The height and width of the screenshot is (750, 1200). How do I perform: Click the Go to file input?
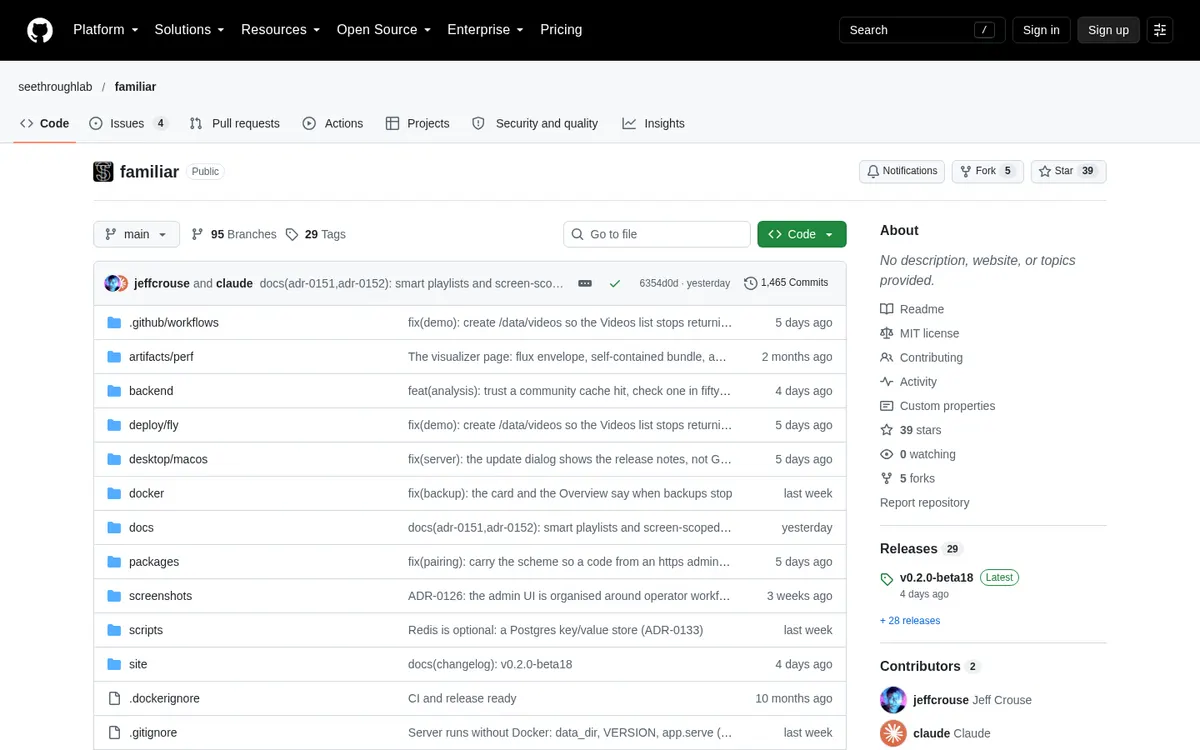(657, 234)
